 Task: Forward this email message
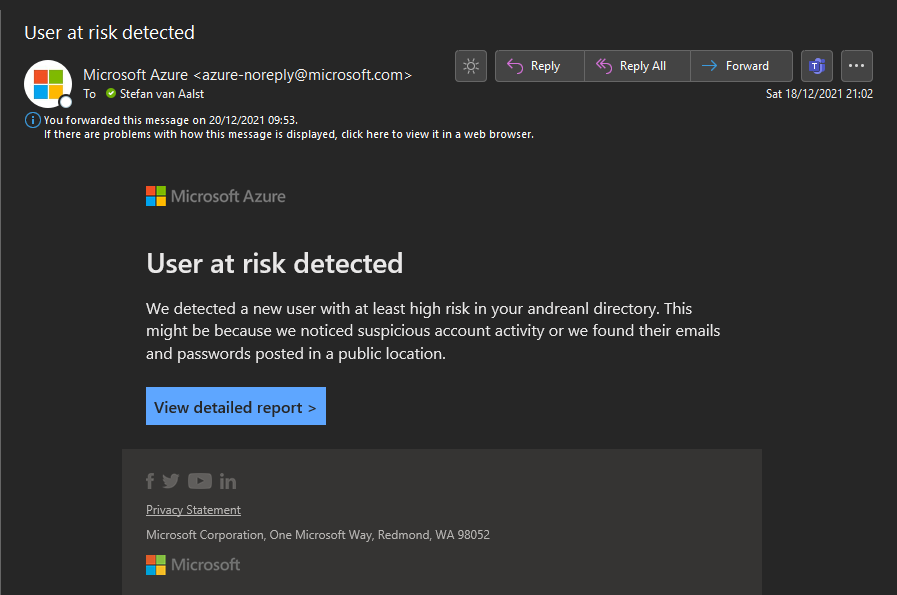click(x=741, y=66)
